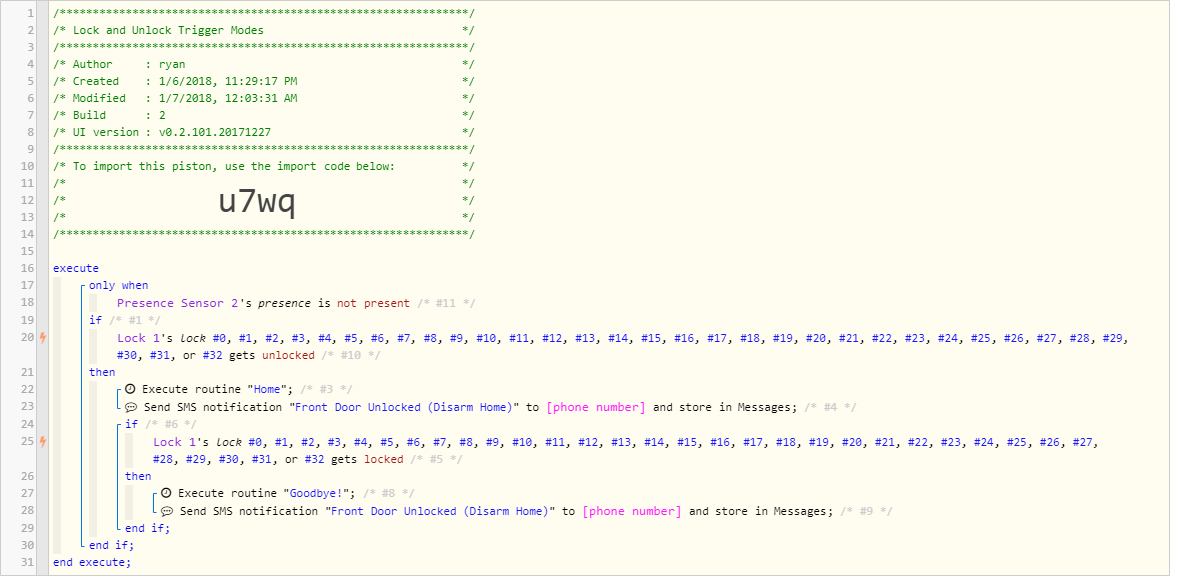Select the import code u7wq
The width and height of the screenshot is (1178, 584).
pyautogui.click(x=257, y=201)
